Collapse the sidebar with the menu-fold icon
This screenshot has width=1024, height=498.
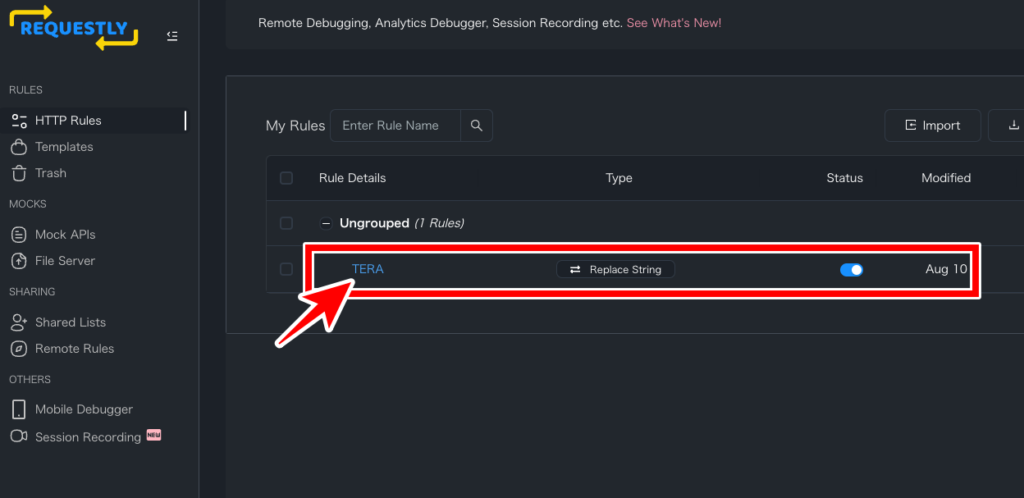tap(172, 36)
